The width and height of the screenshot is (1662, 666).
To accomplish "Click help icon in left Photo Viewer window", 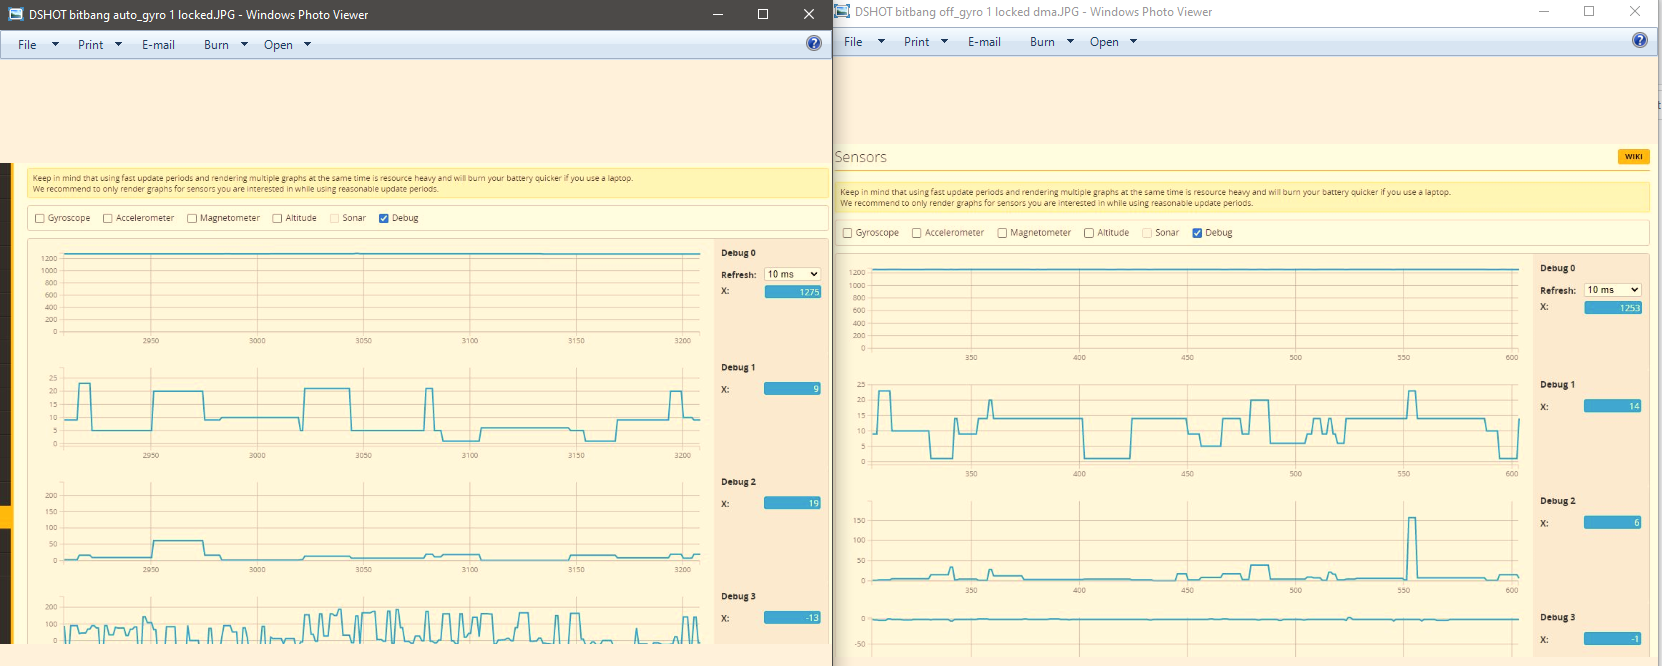I will point(814,43).
